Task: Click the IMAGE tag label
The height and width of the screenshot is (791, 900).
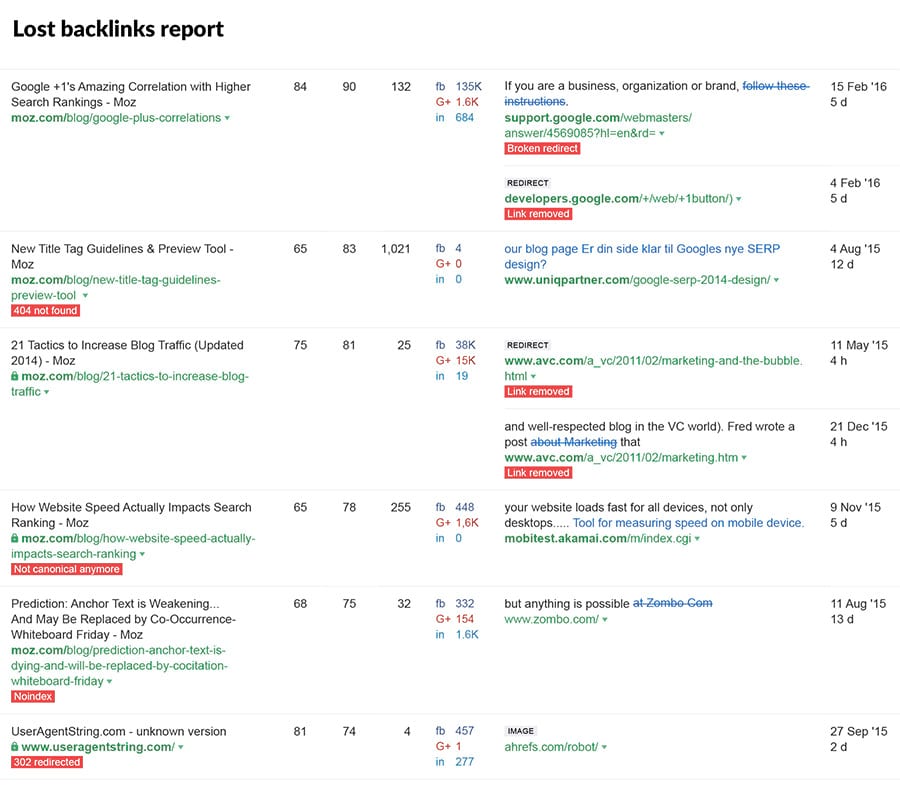Action: [521, 731]
